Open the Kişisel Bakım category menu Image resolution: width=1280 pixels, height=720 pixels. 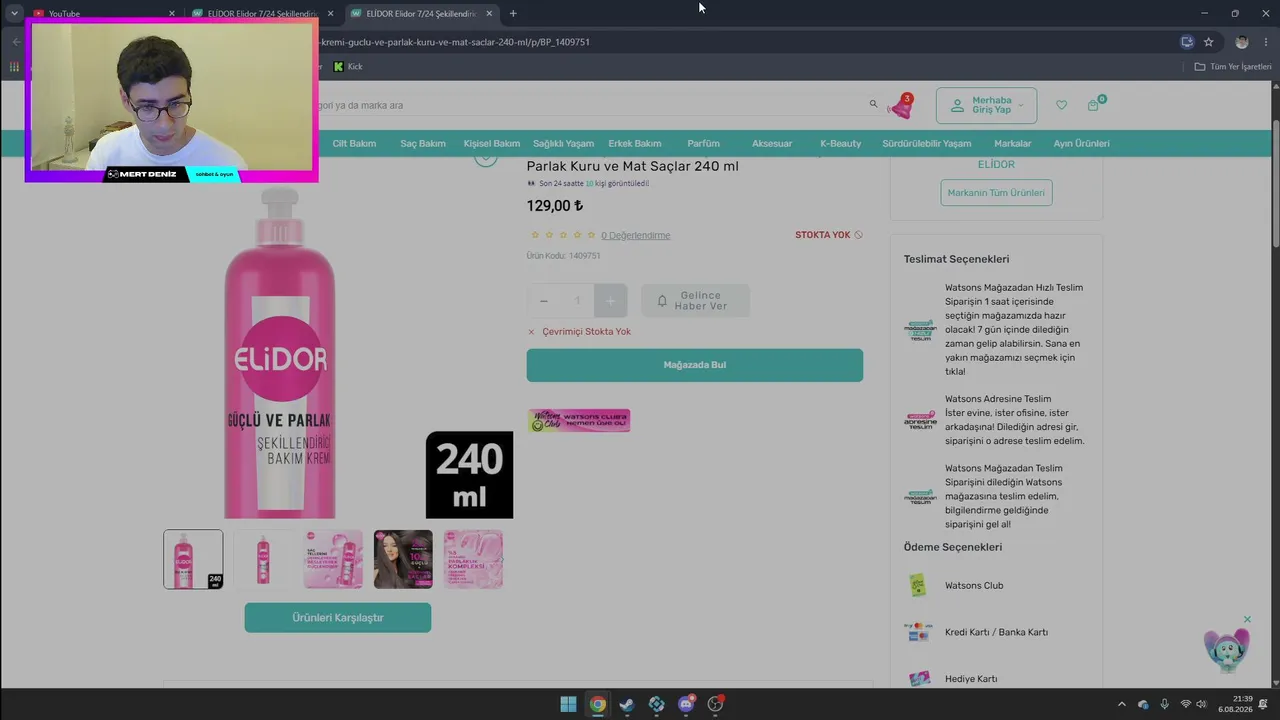click(x=492, y=143)
